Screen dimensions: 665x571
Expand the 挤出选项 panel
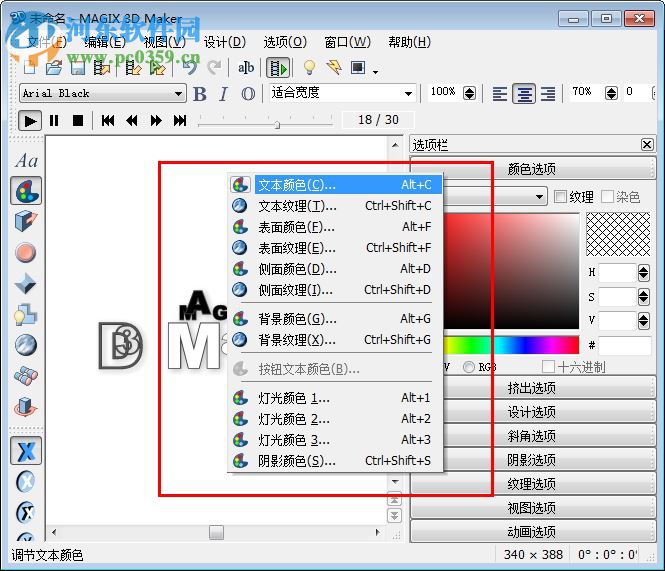coord(533,388)
